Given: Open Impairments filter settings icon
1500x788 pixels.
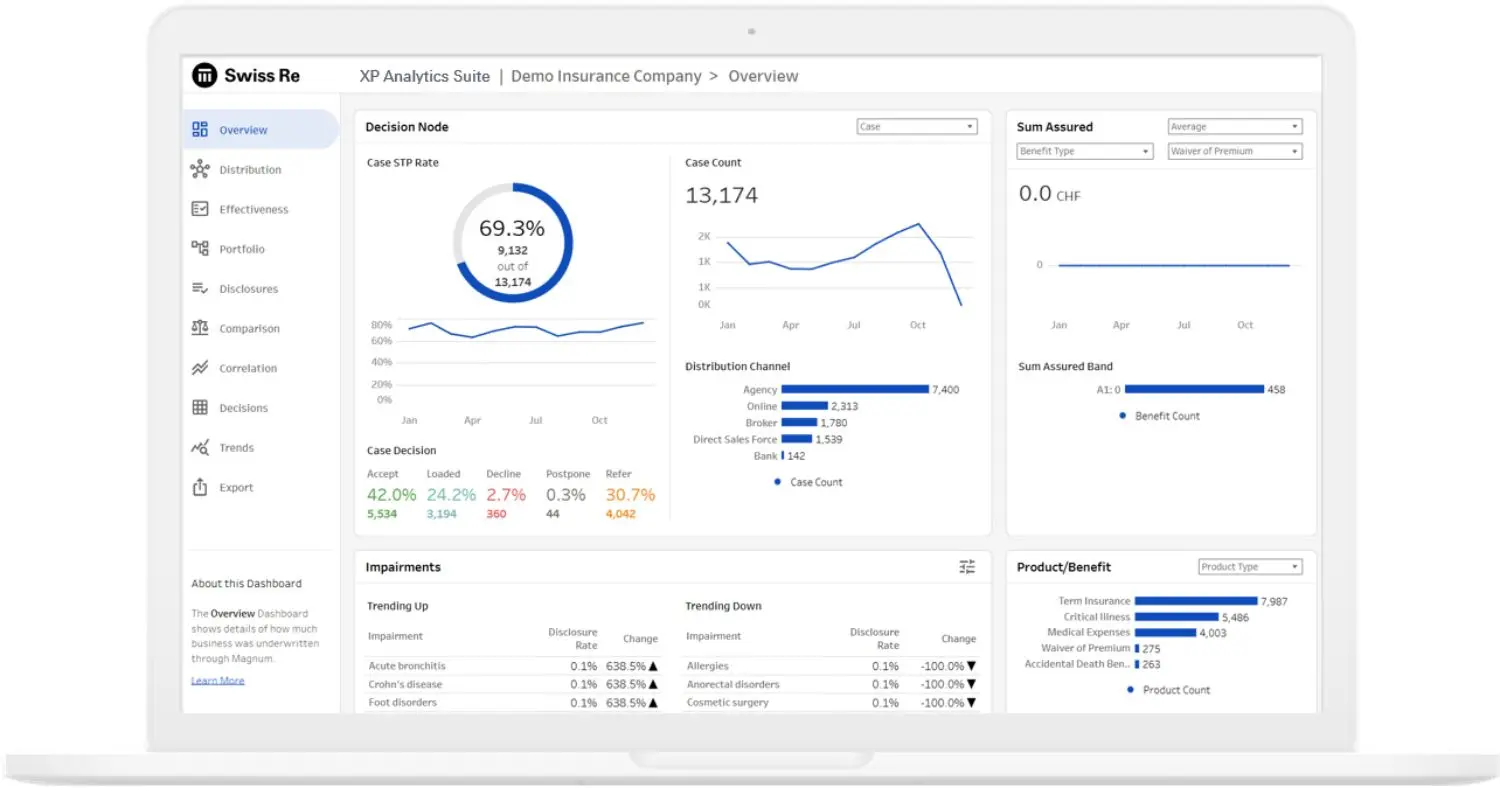Looking at the screenshot, I should pos(967,567).
